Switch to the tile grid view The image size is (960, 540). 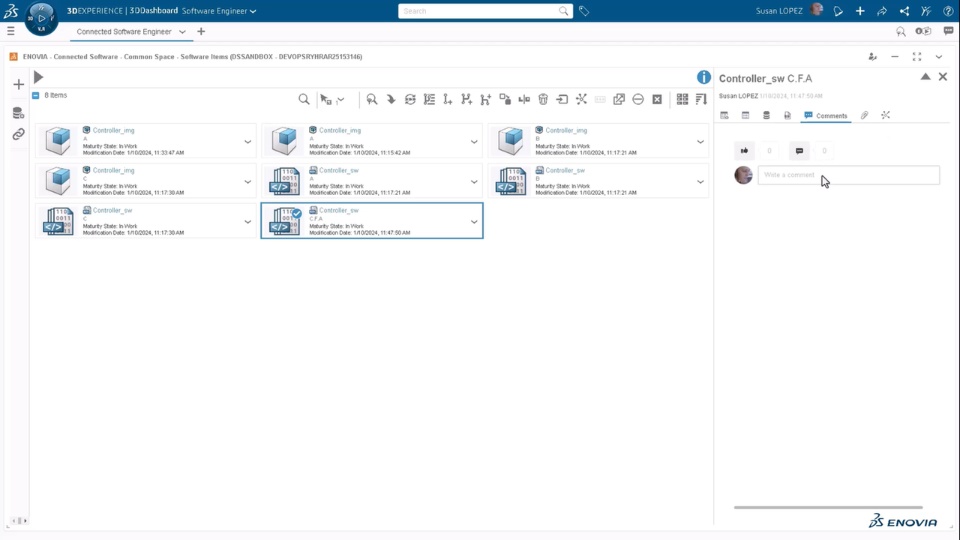click(682, 99)
